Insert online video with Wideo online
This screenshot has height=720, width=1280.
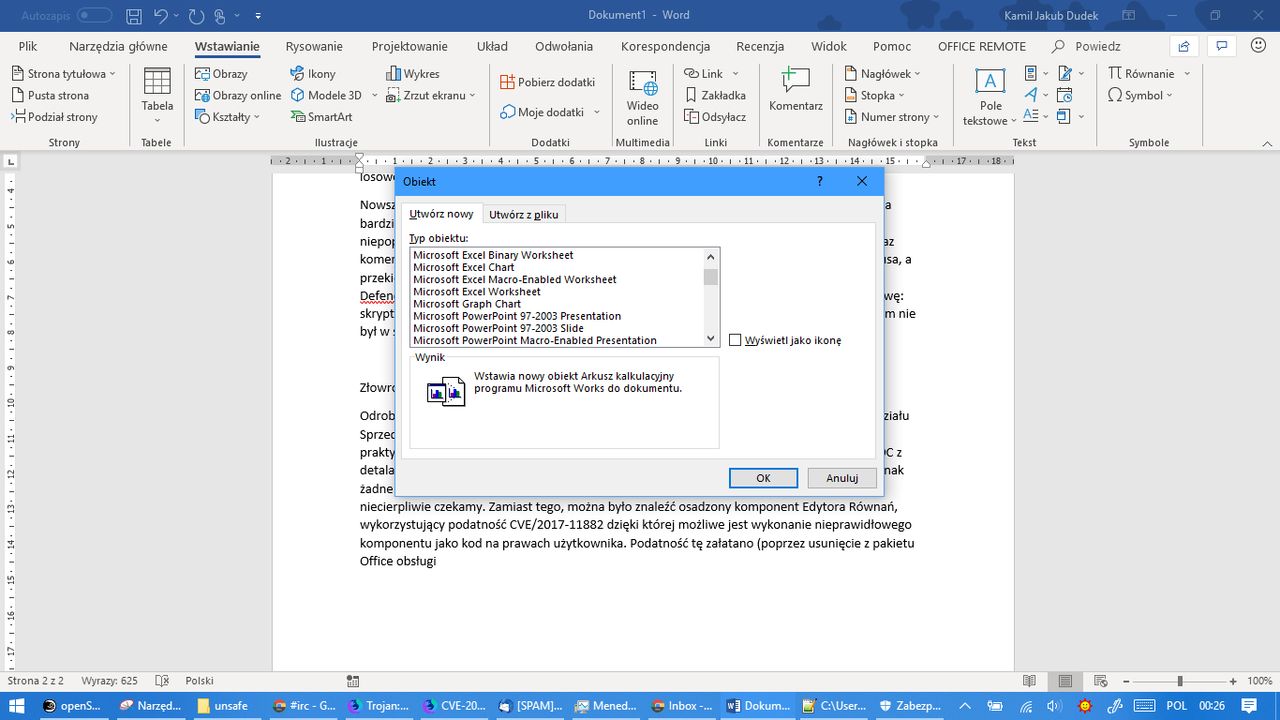pyautogui.click(x=643, y=97)
